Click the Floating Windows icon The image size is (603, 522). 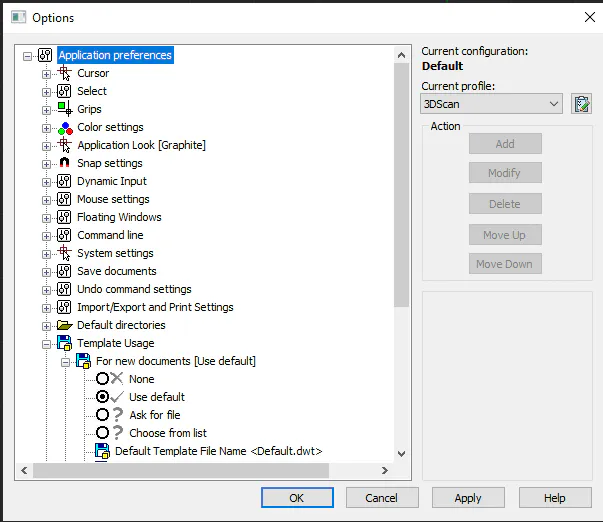click(64, 217)
